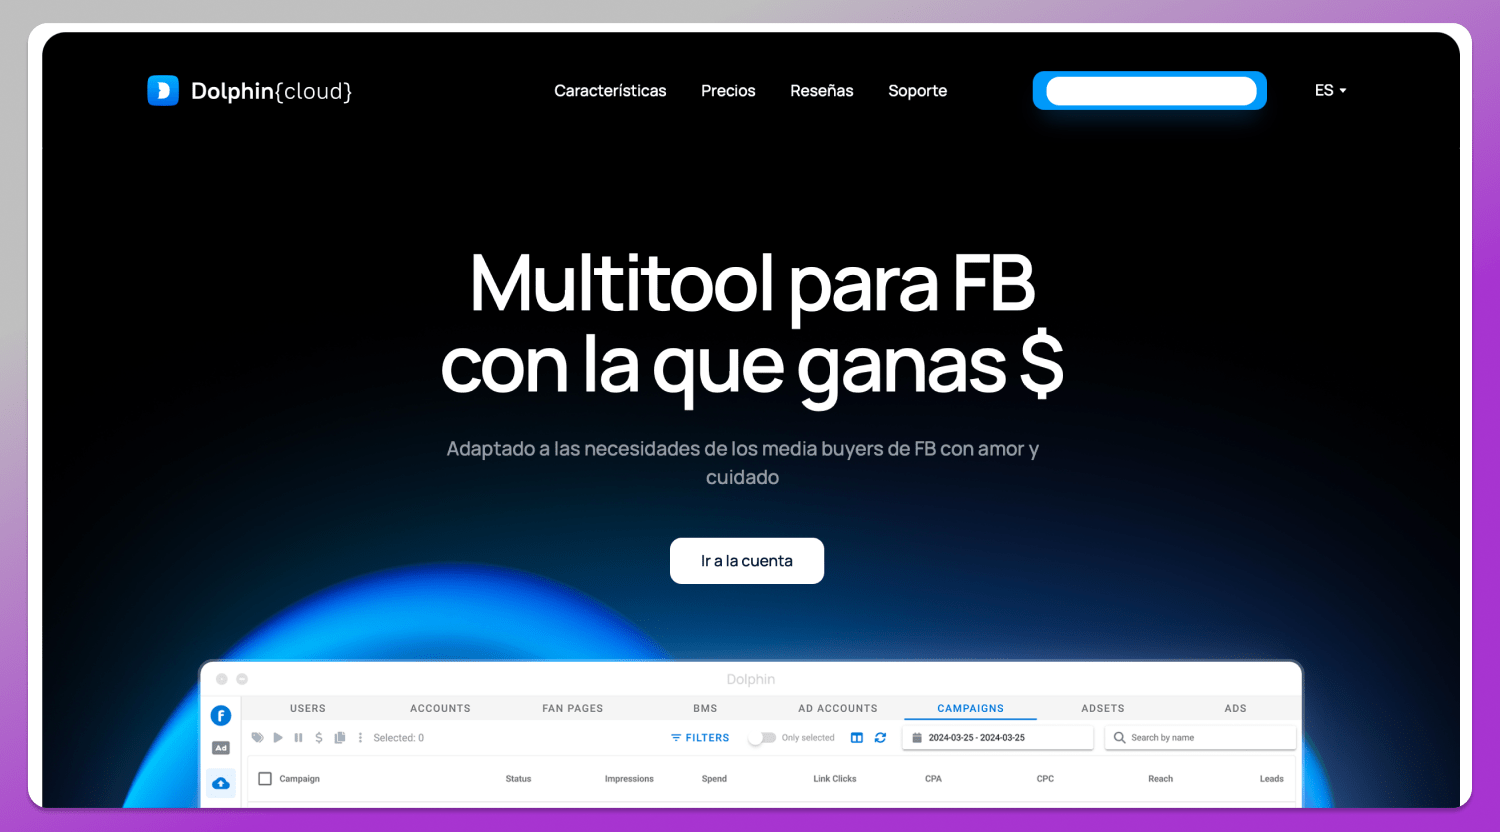Open the FILTERS button
Screen dimensions: 1500x832
click(x=700, y=738)
